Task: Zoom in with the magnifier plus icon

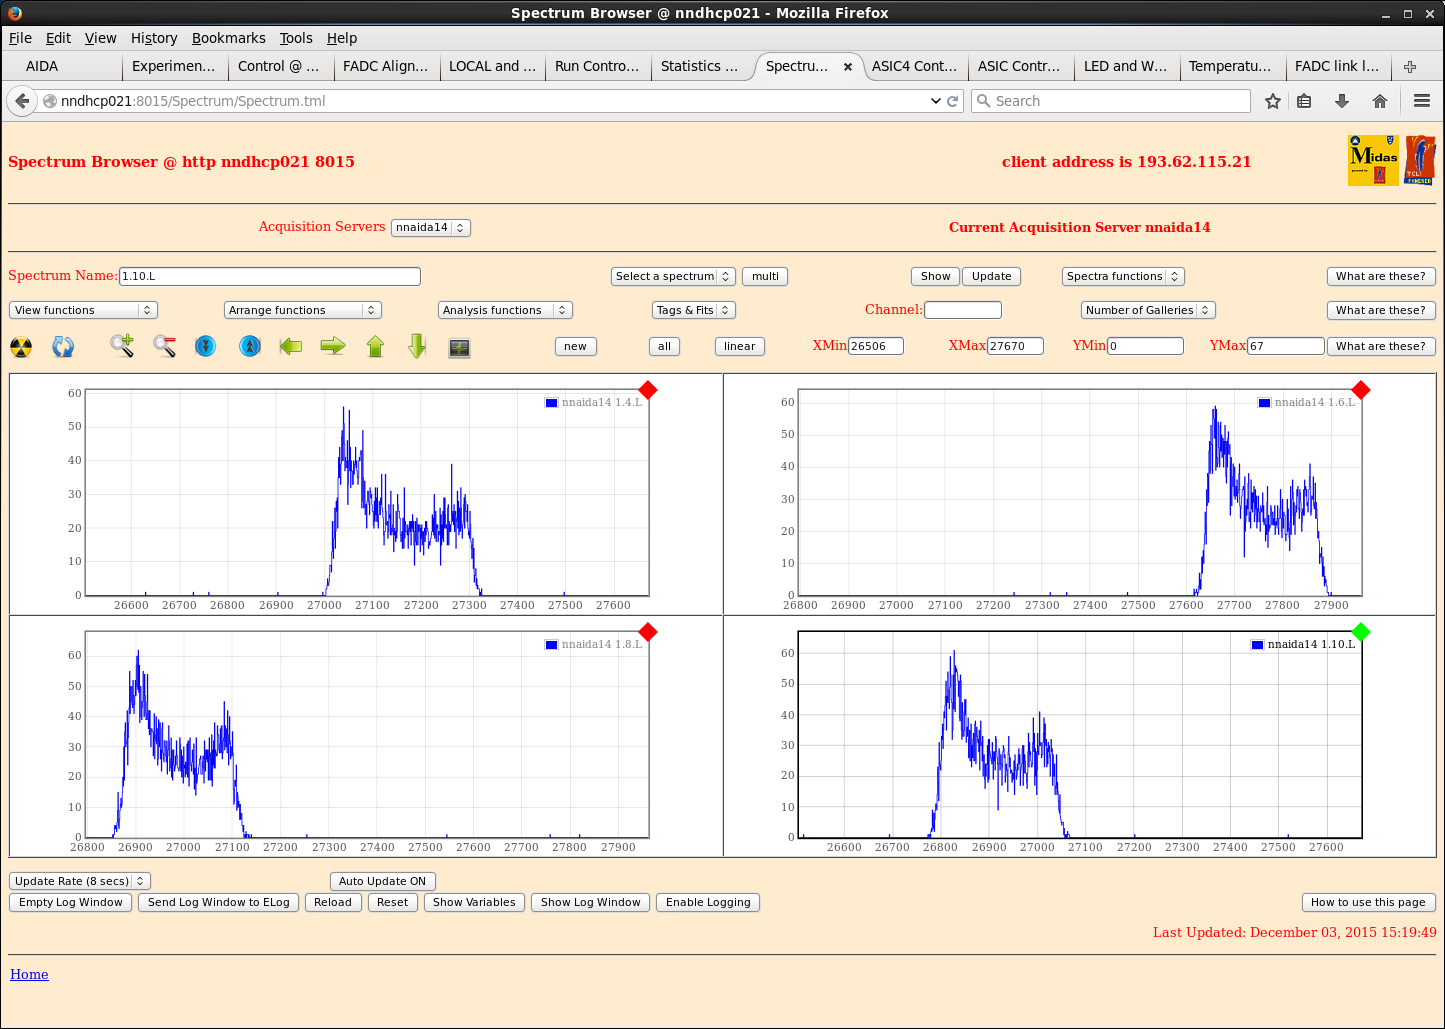Action: (x=122, y=346)
